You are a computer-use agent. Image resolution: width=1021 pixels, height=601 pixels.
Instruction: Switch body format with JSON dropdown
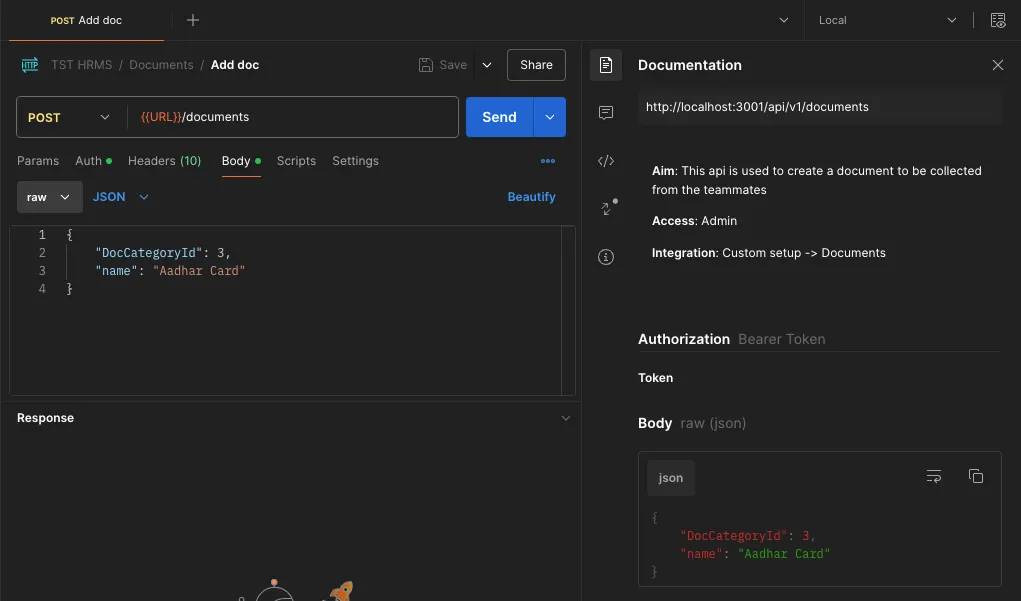pos(120,197)
